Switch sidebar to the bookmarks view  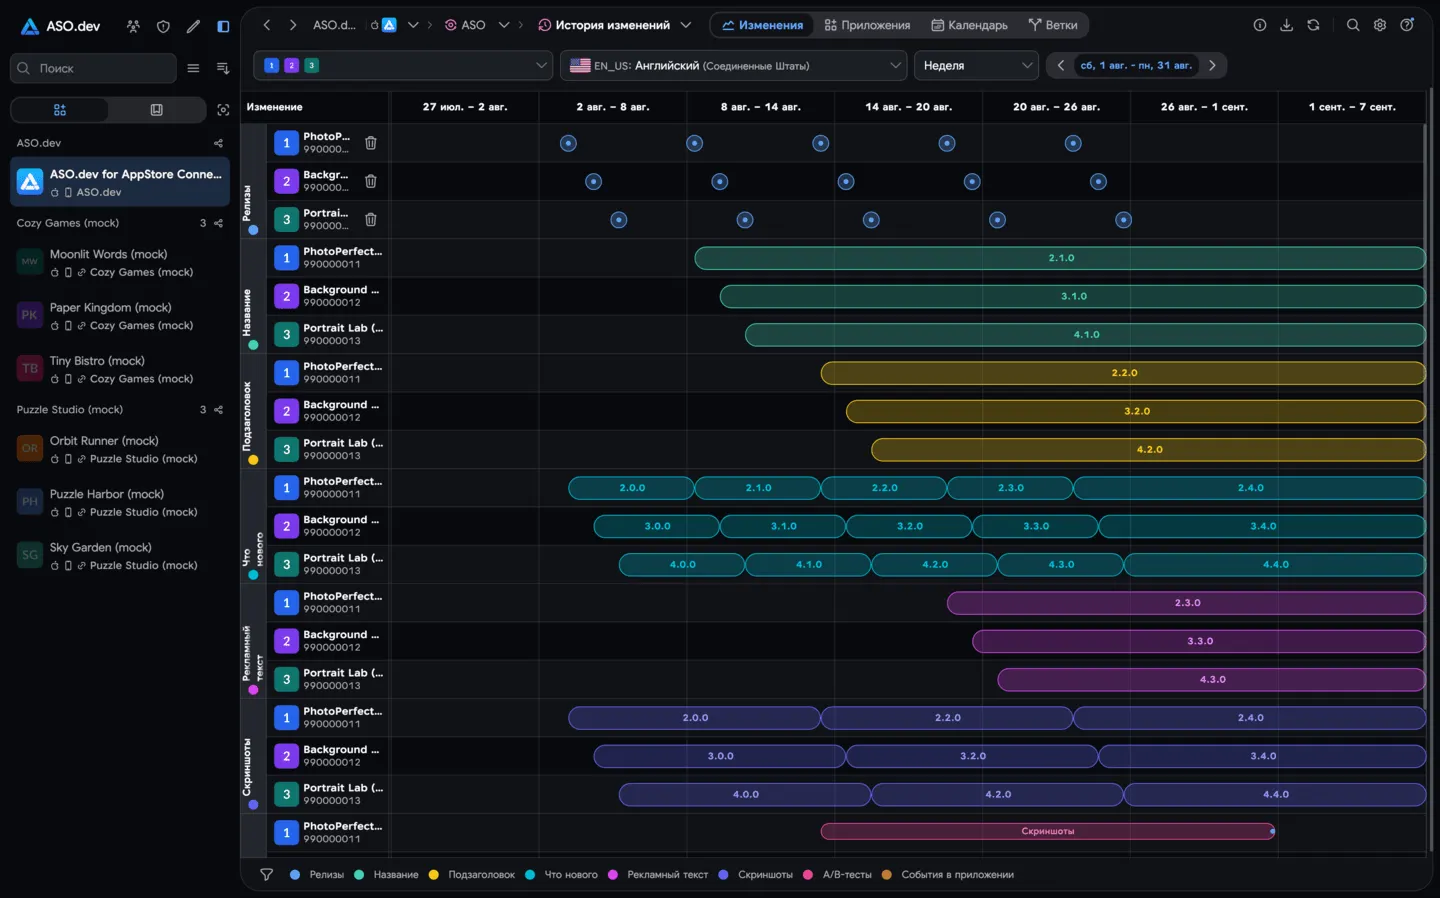click(x=157, y=110)
